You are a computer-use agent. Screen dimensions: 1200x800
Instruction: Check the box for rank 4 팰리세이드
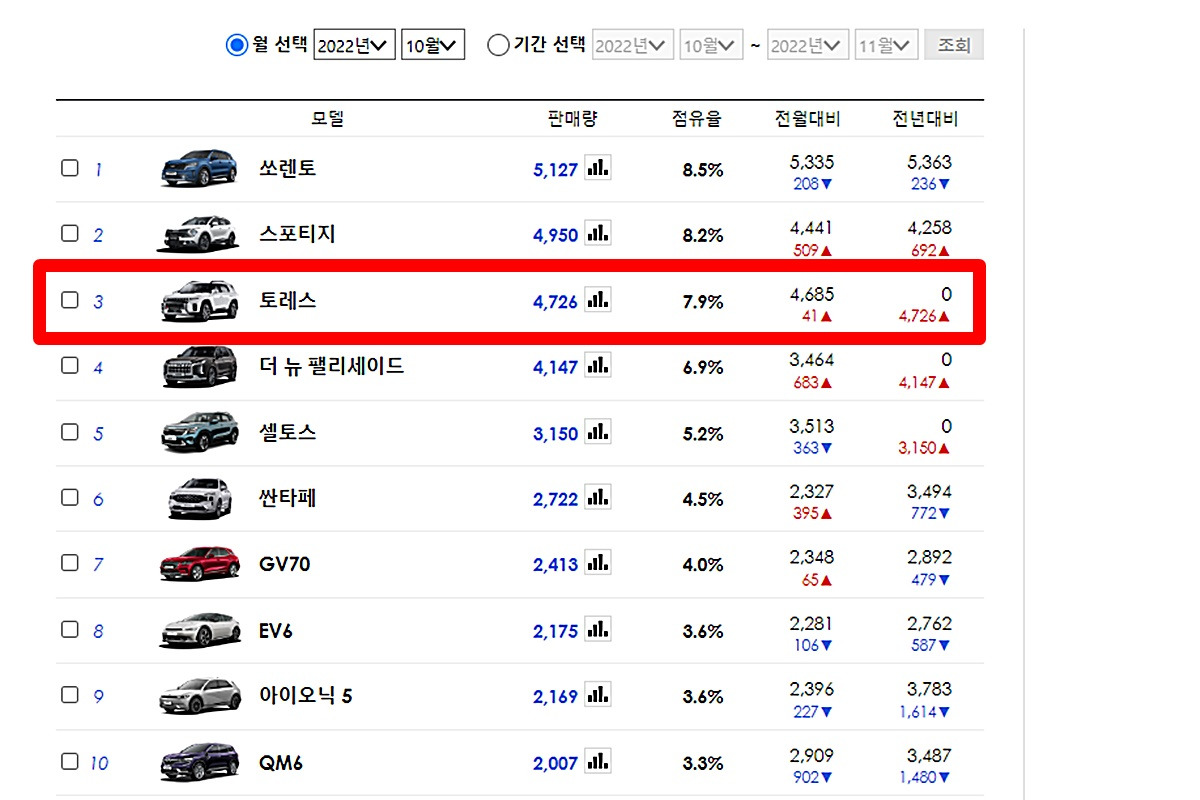coord(69,365)
